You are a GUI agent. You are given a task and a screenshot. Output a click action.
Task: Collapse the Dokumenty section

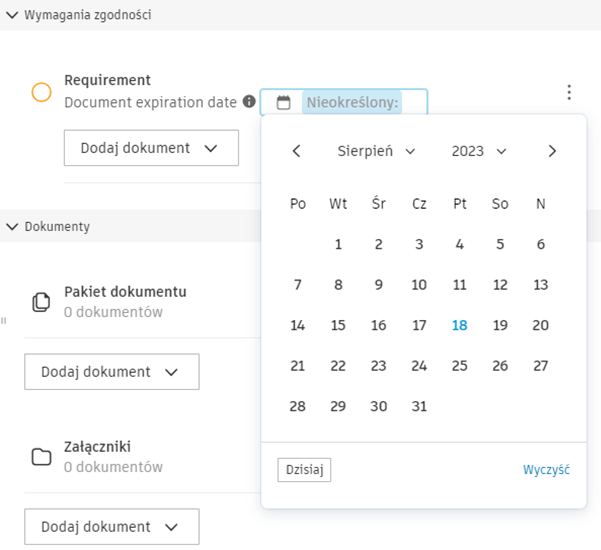tap(12, 226)
